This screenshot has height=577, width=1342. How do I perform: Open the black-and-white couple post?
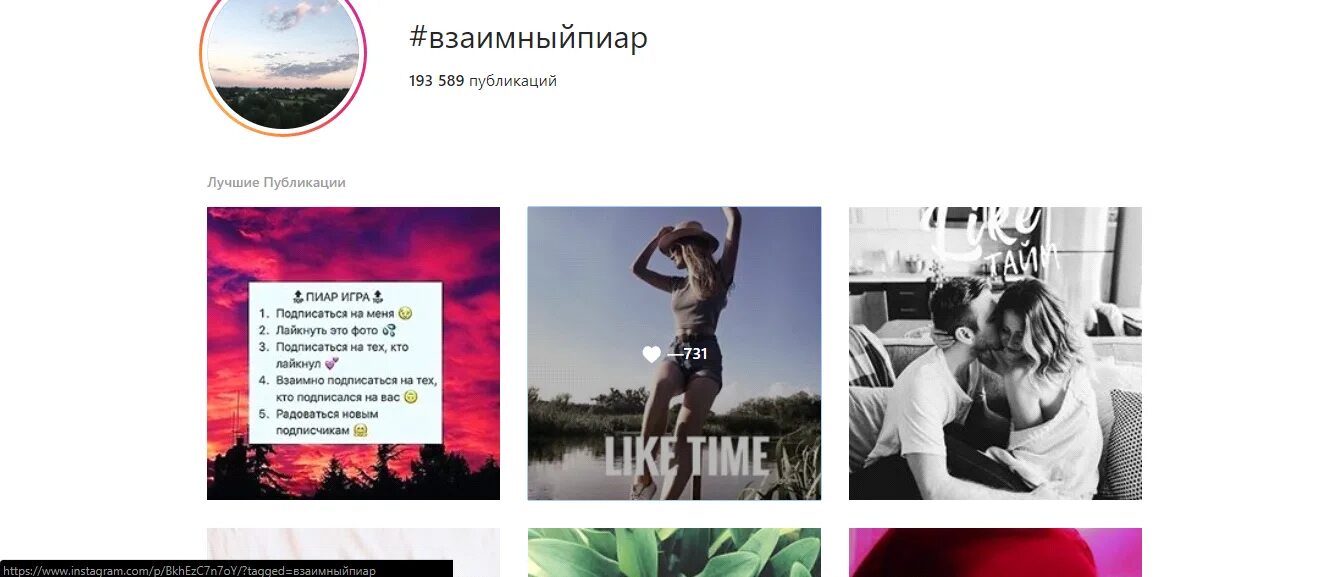pyautogui.click(x=995, y=353)
